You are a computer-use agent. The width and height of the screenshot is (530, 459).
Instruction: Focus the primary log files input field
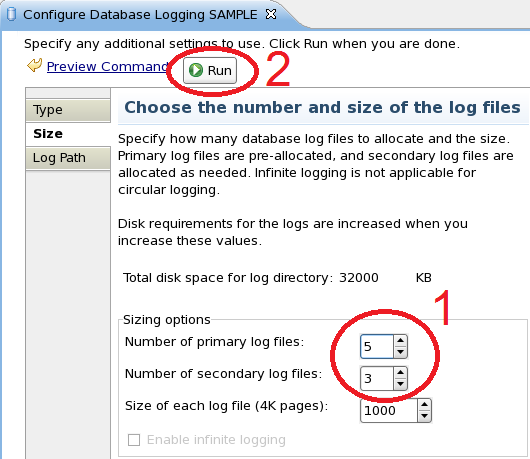click(x=377, y=346)
